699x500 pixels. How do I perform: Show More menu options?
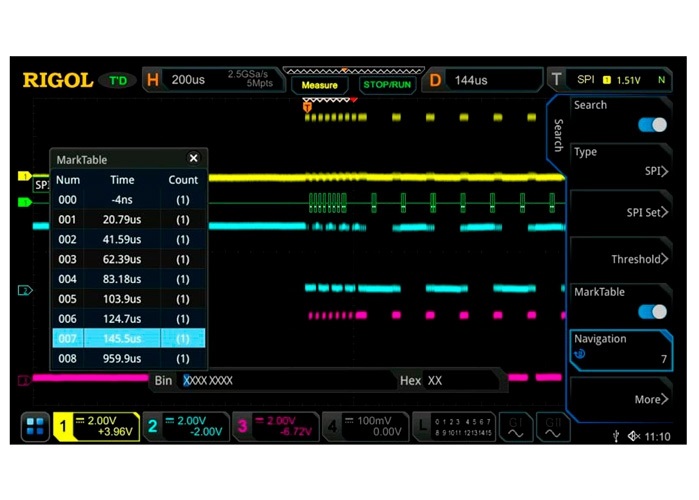[620, 399]
